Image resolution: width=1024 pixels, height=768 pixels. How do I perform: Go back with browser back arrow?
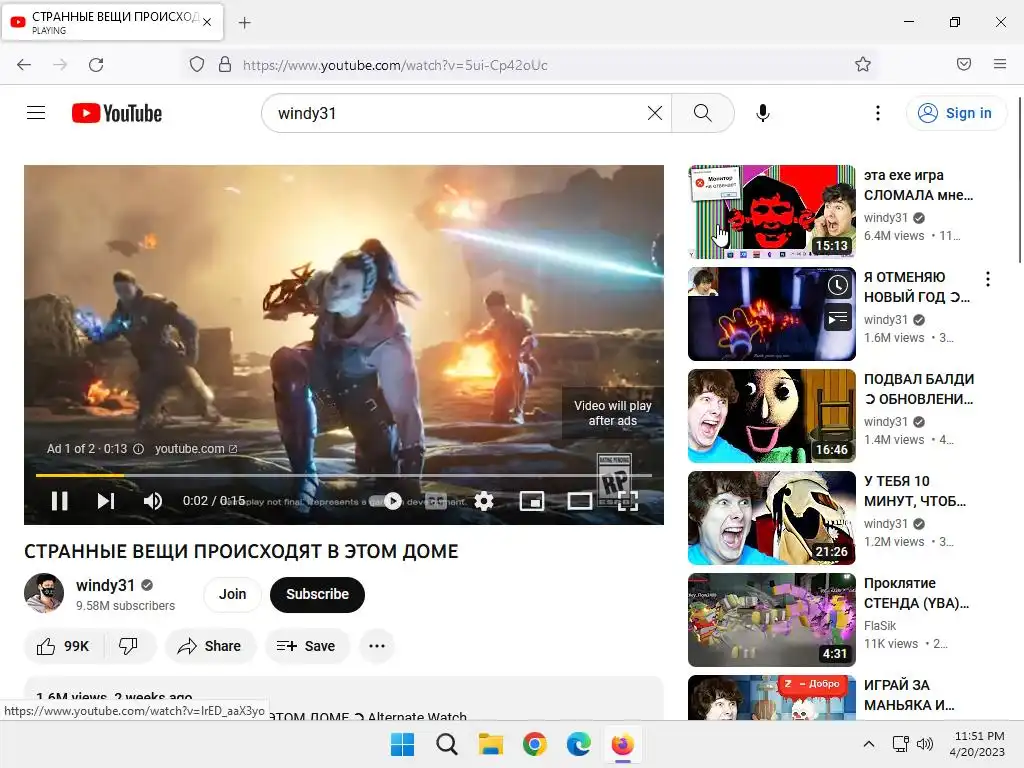(x=24, y=64)
